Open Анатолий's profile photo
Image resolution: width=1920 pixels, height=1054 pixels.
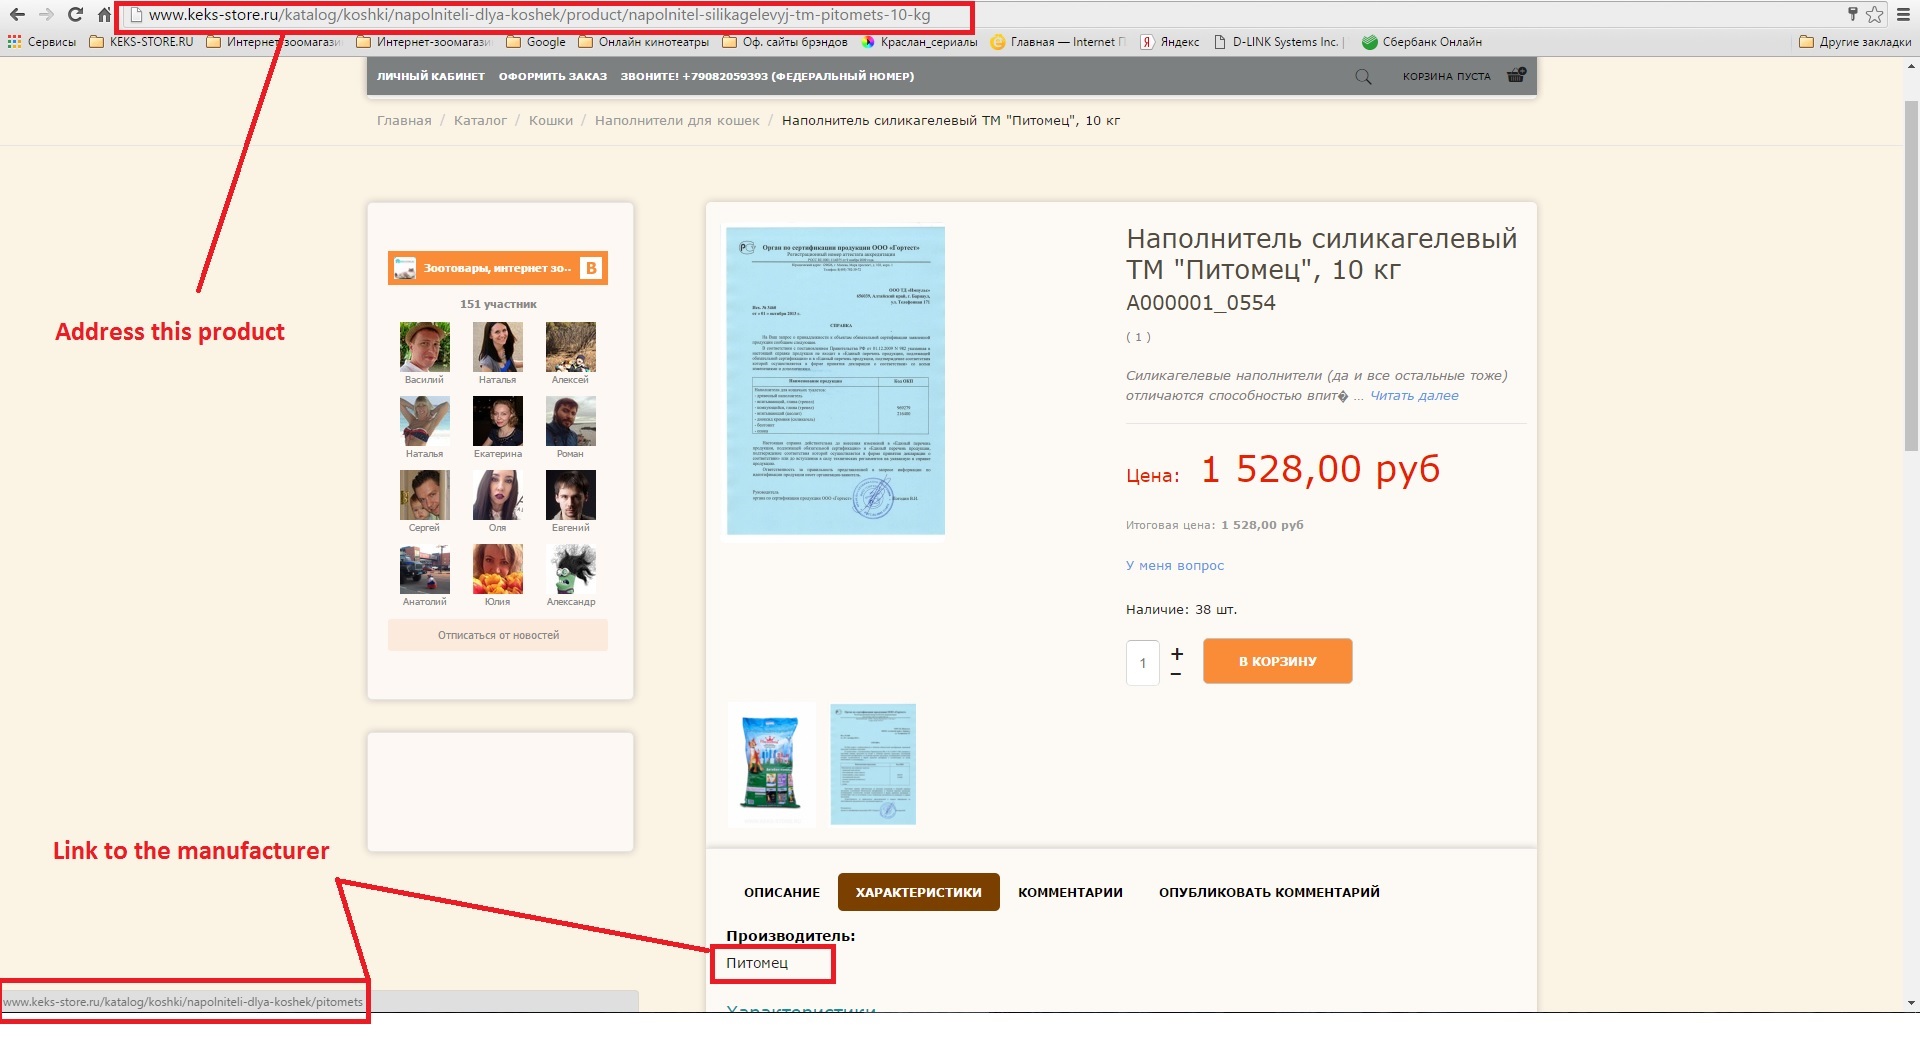click(424, 569)
